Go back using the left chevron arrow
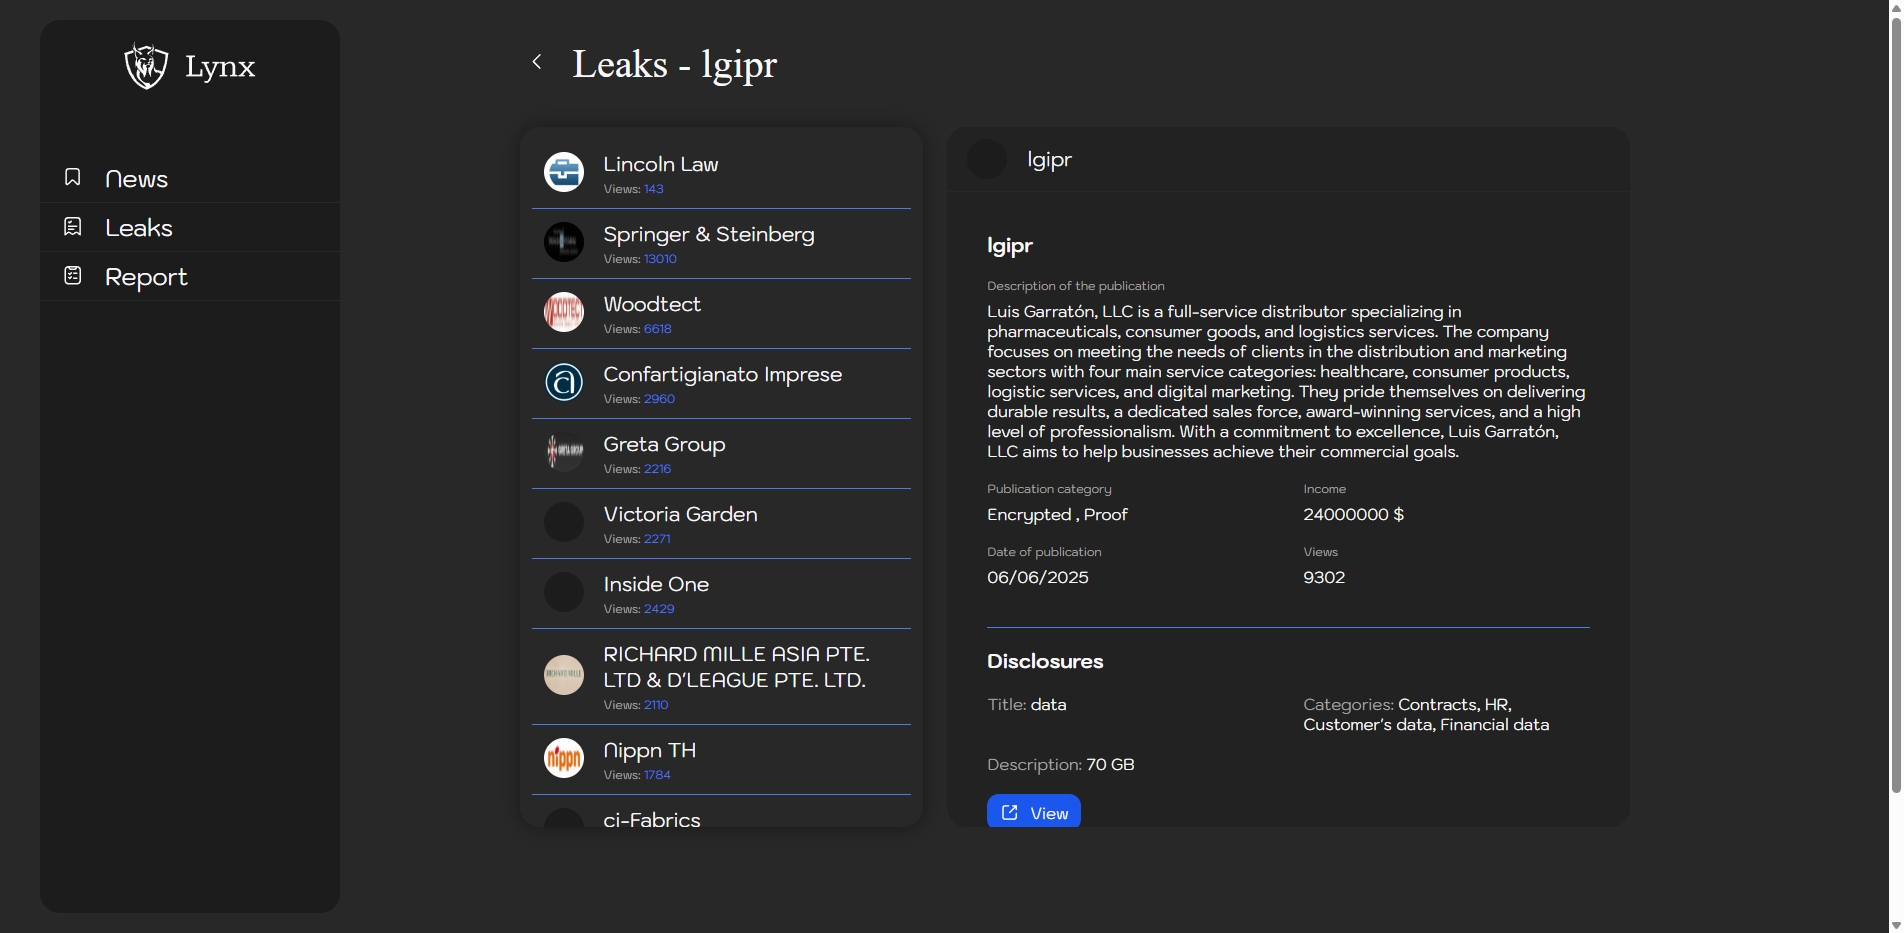 [x=537, y=62]
